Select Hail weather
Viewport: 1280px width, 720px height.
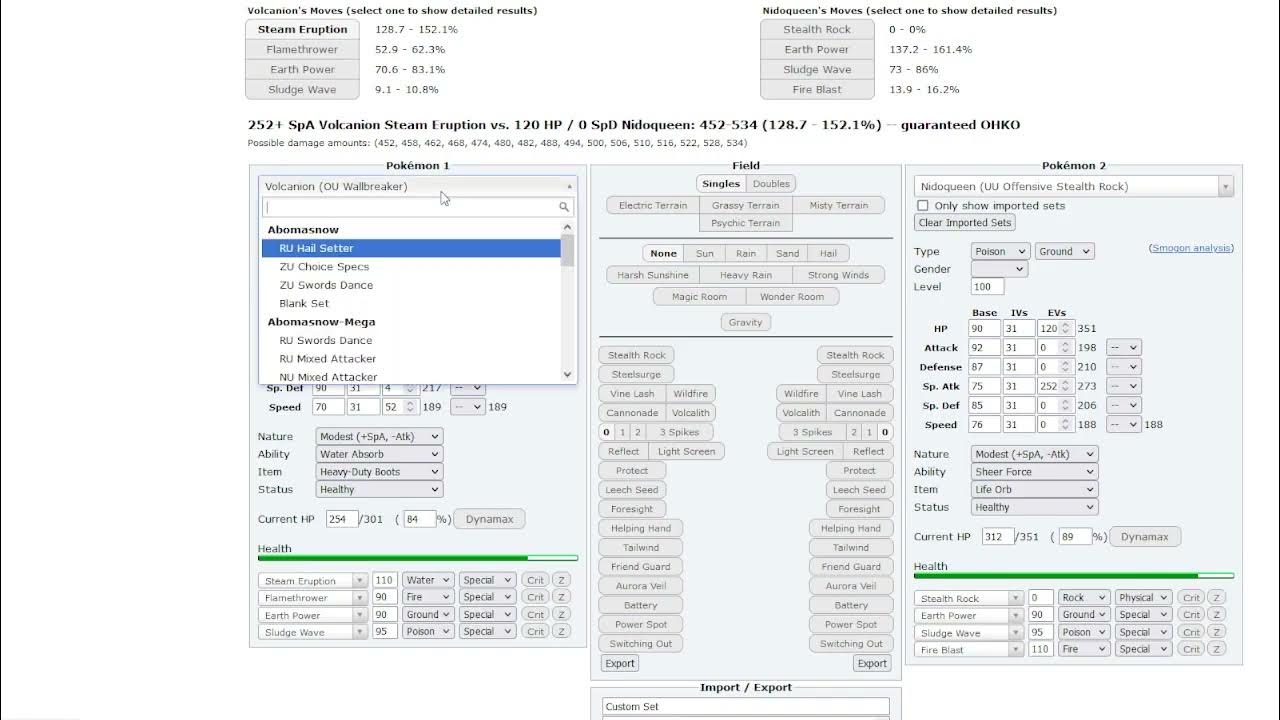pos(828,254)
